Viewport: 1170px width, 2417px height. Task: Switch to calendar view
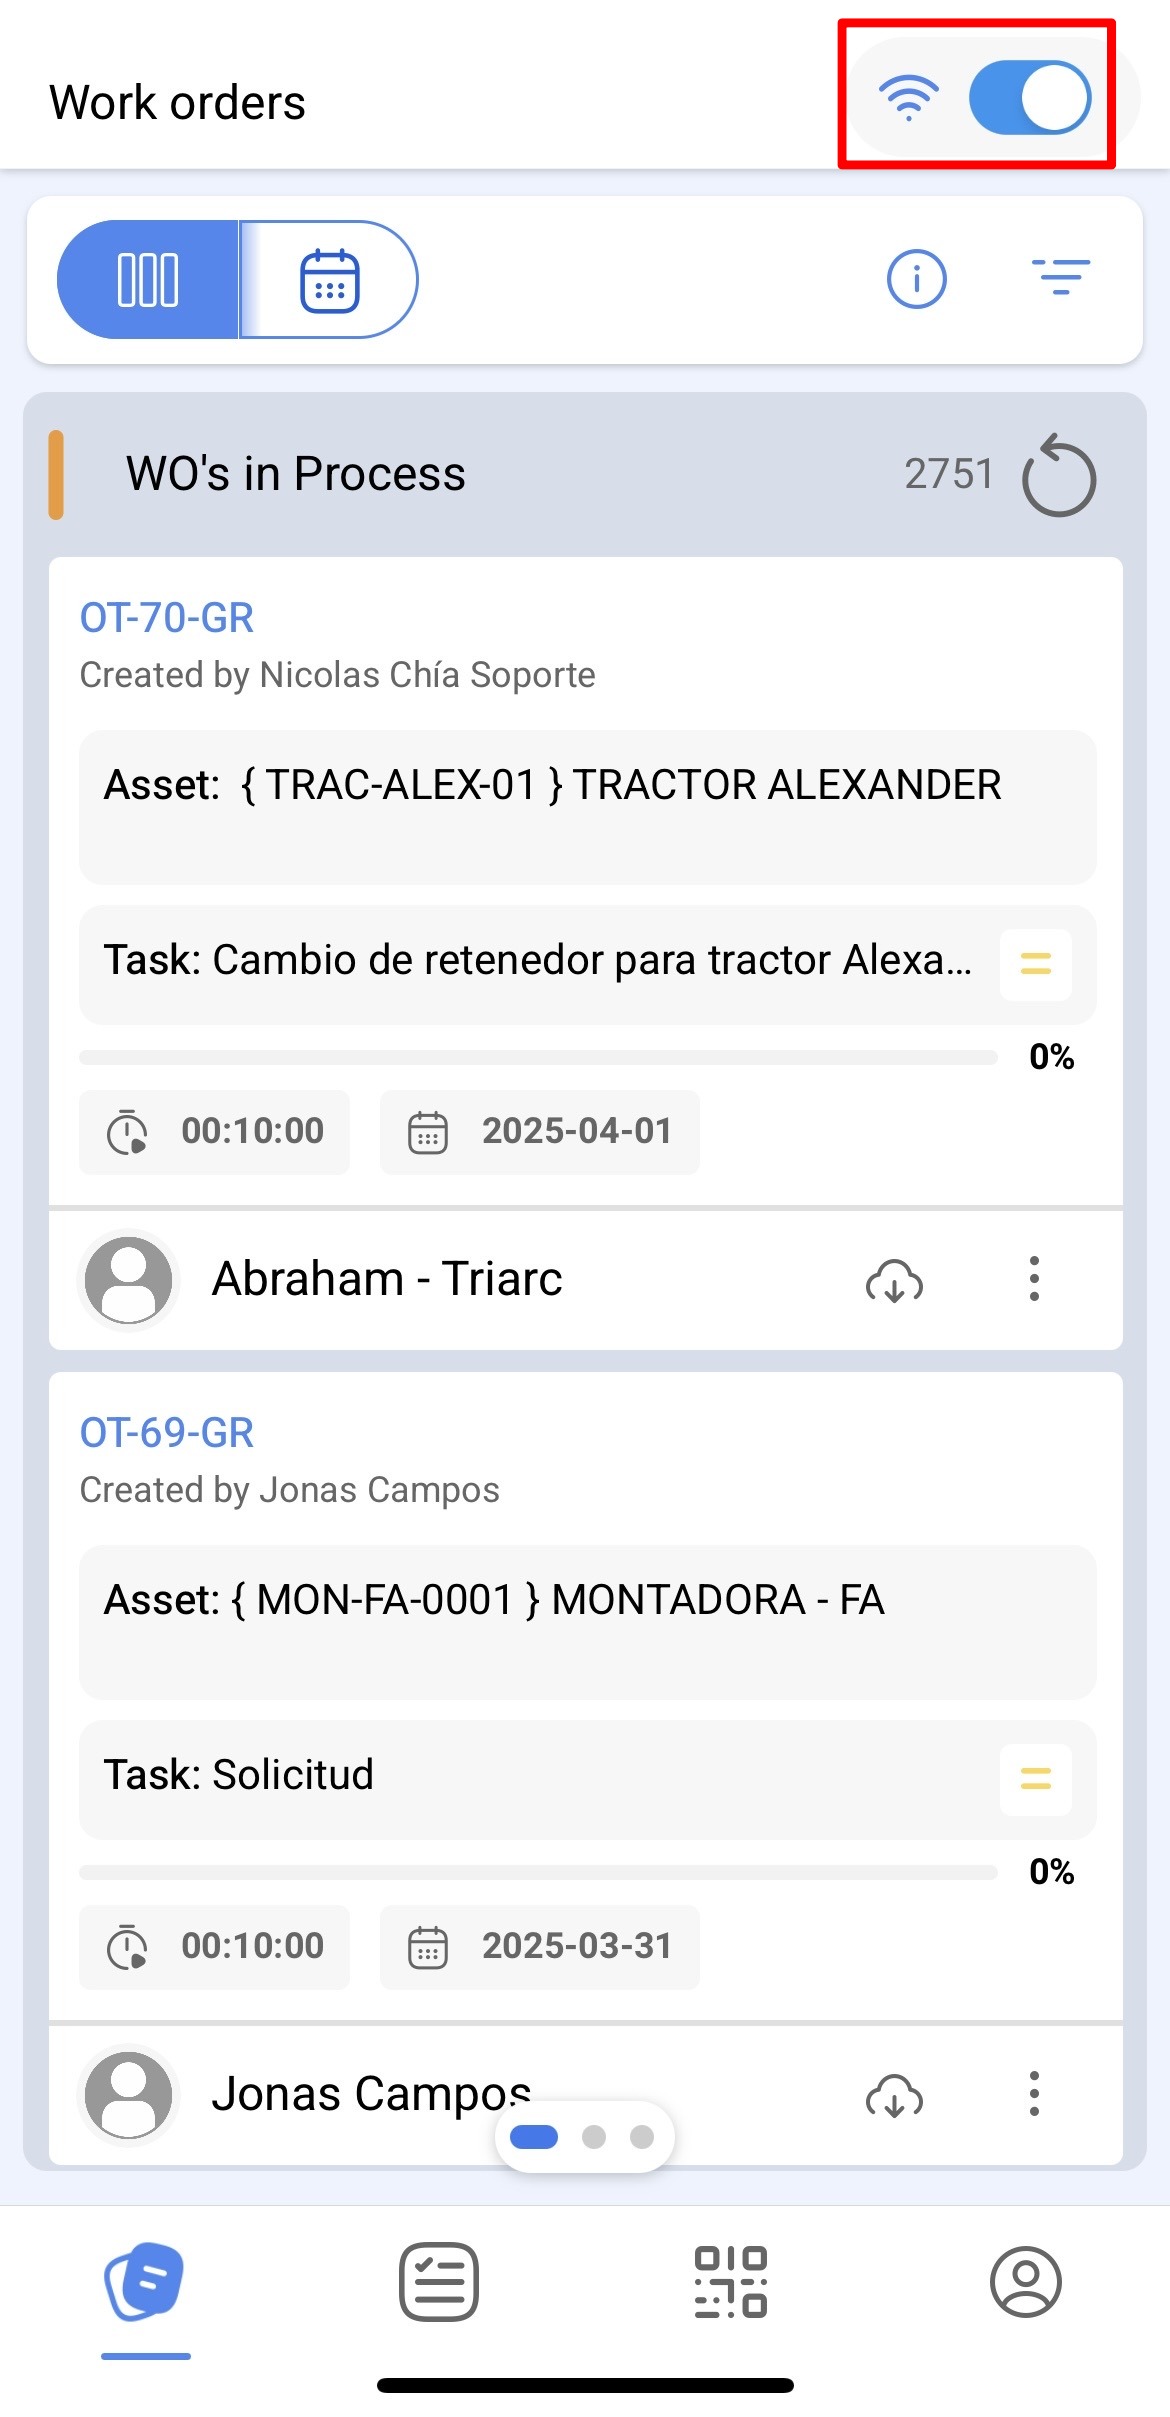(329, 280)
